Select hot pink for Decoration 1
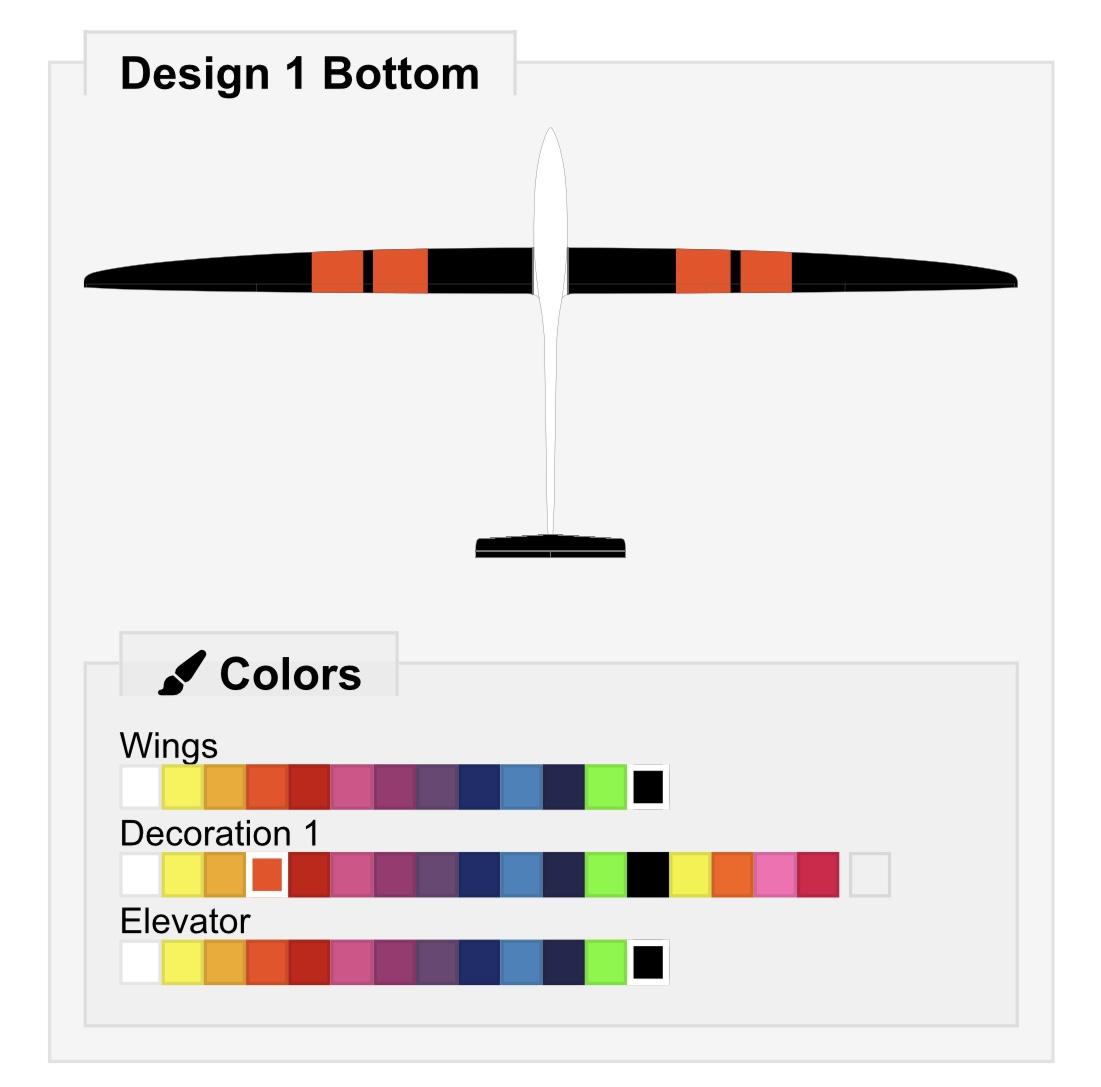The height and width of the screenshot is (1087, 1101). 774,875
